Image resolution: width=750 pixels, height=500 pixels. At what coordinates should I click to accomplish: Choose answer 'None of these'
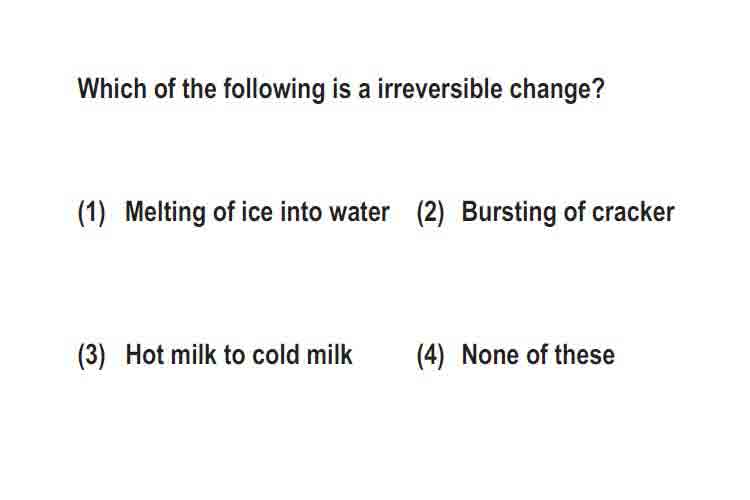click(x=538, y=355)
